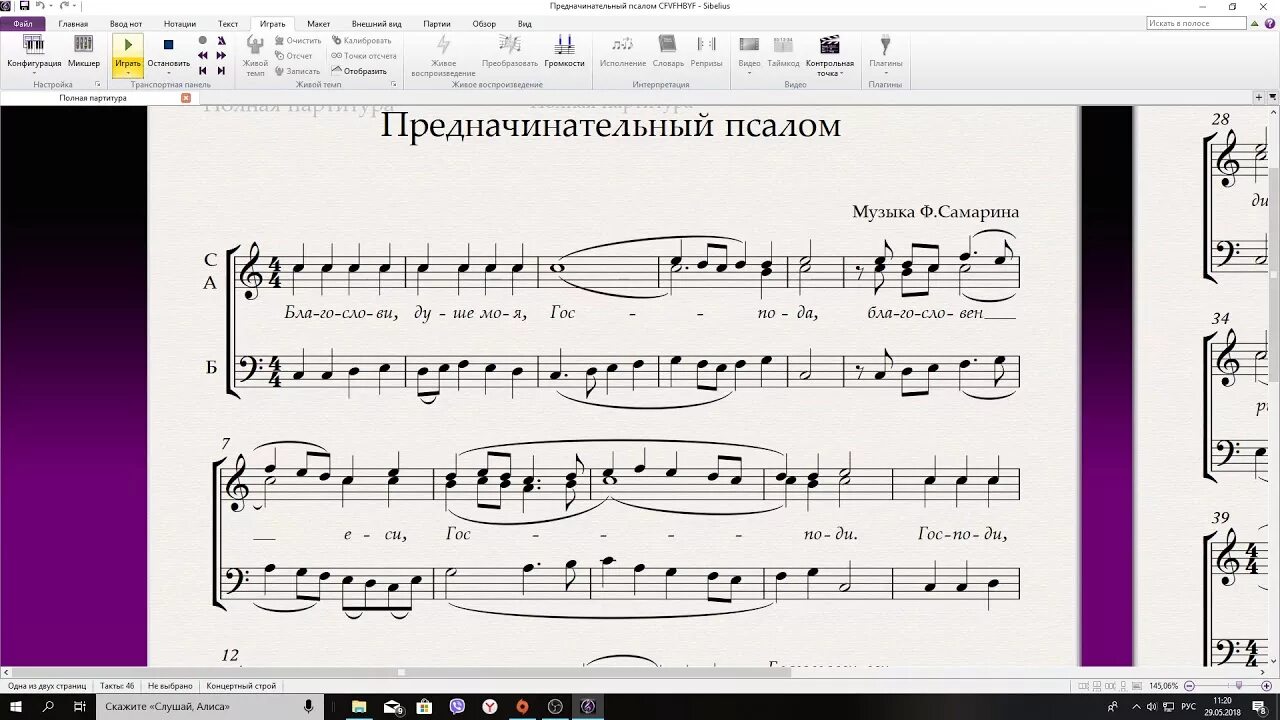Image resolution: width=1280 pixels, height=720 pixels.
Task: Switch to the Внешний вид tab
Action: click(376, 23)
